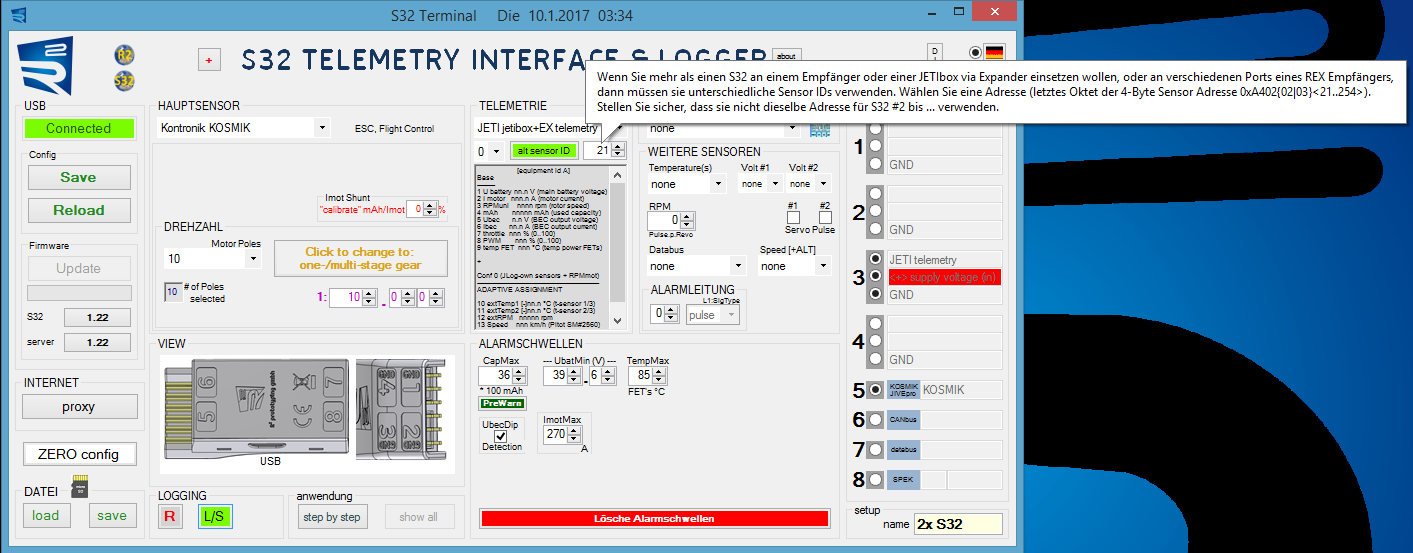
Task: Click the Save config button
Action: tap(79, 177)
